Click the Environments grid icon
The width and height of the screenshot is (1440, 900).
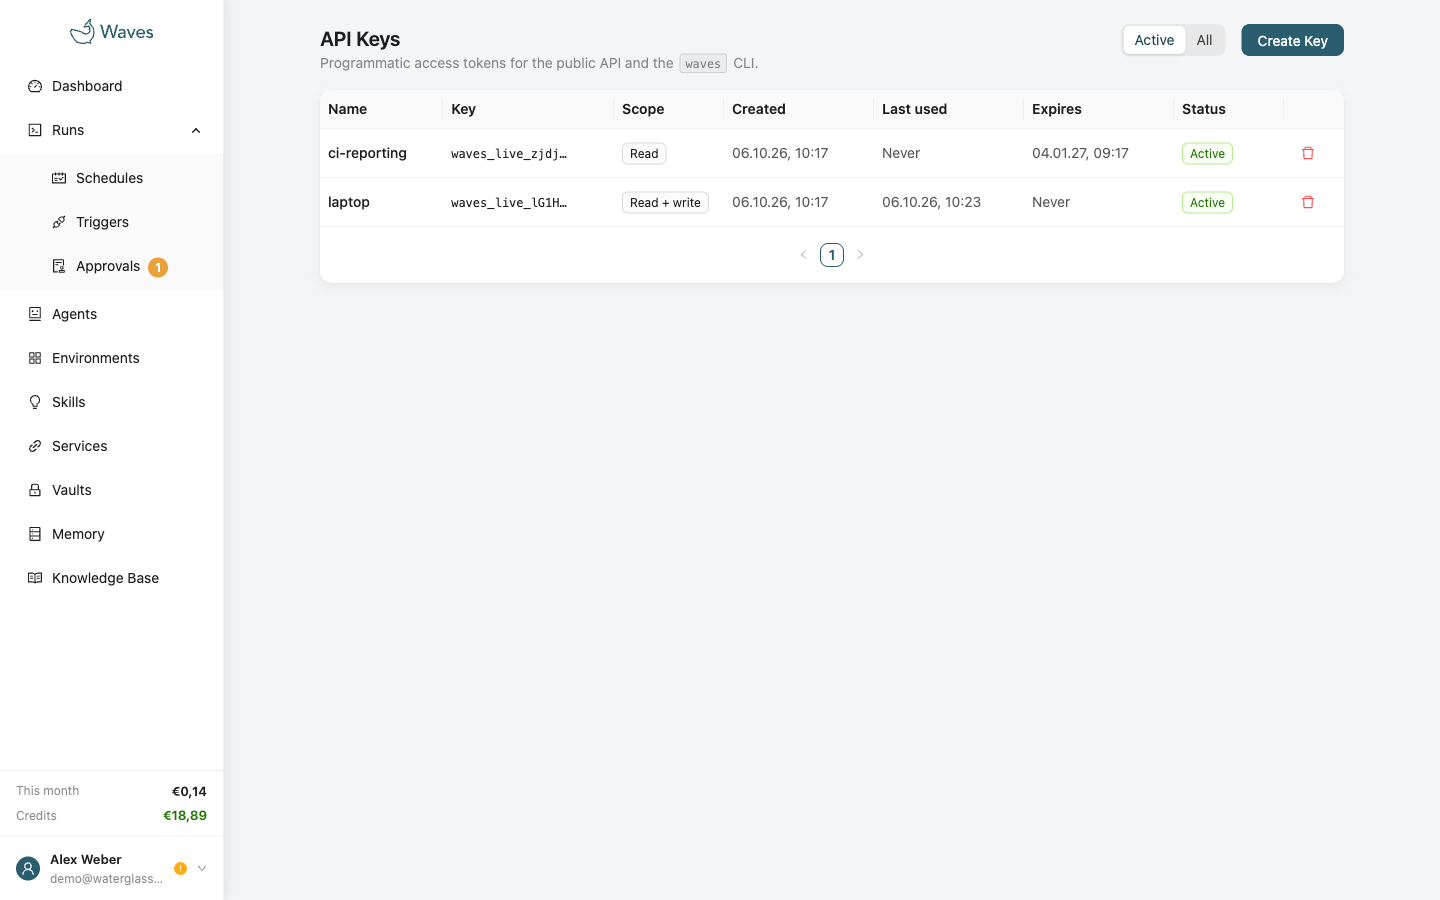coord(35,358)
